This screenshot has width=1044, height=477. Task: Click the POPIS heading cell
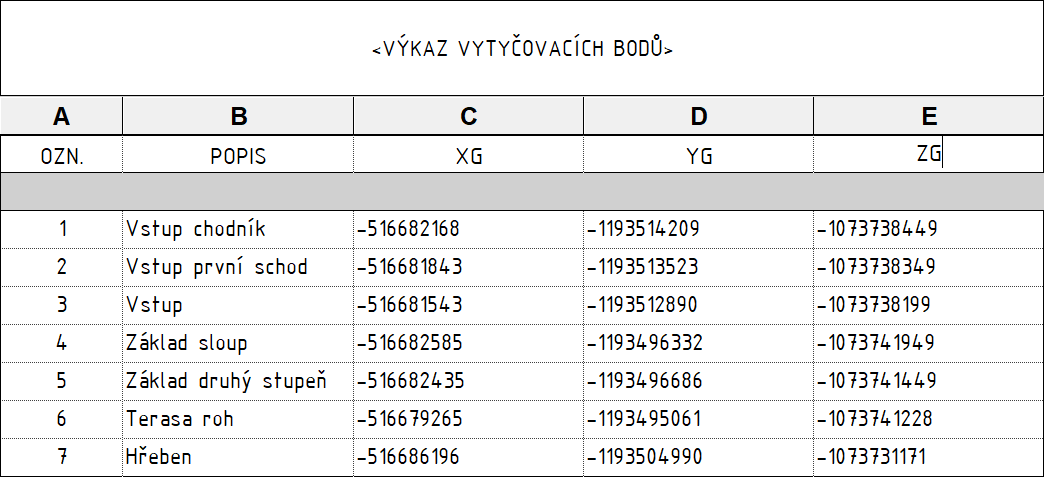238,155
